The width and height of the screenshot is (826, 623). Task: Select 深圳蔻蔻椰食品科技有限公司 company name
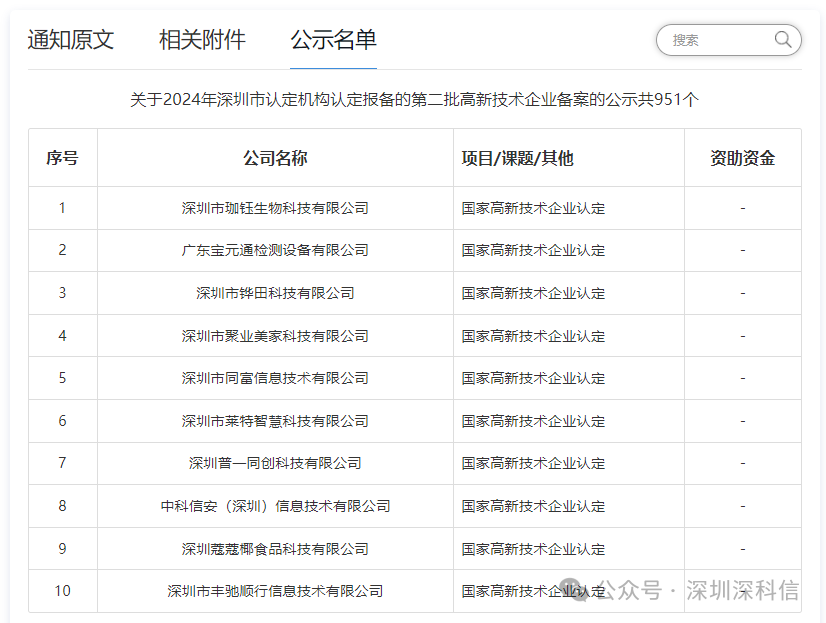pyautogui.click(x=275, y=549)
